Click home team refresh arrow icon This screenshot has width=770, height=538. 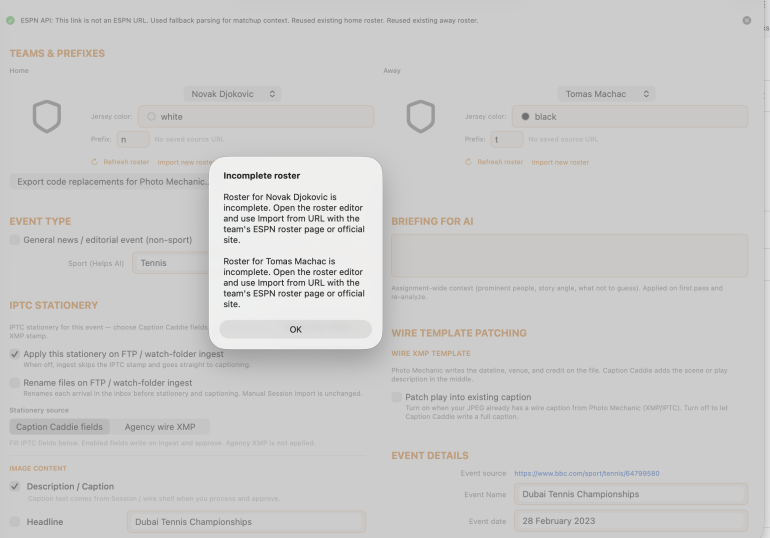coord(94,161)
